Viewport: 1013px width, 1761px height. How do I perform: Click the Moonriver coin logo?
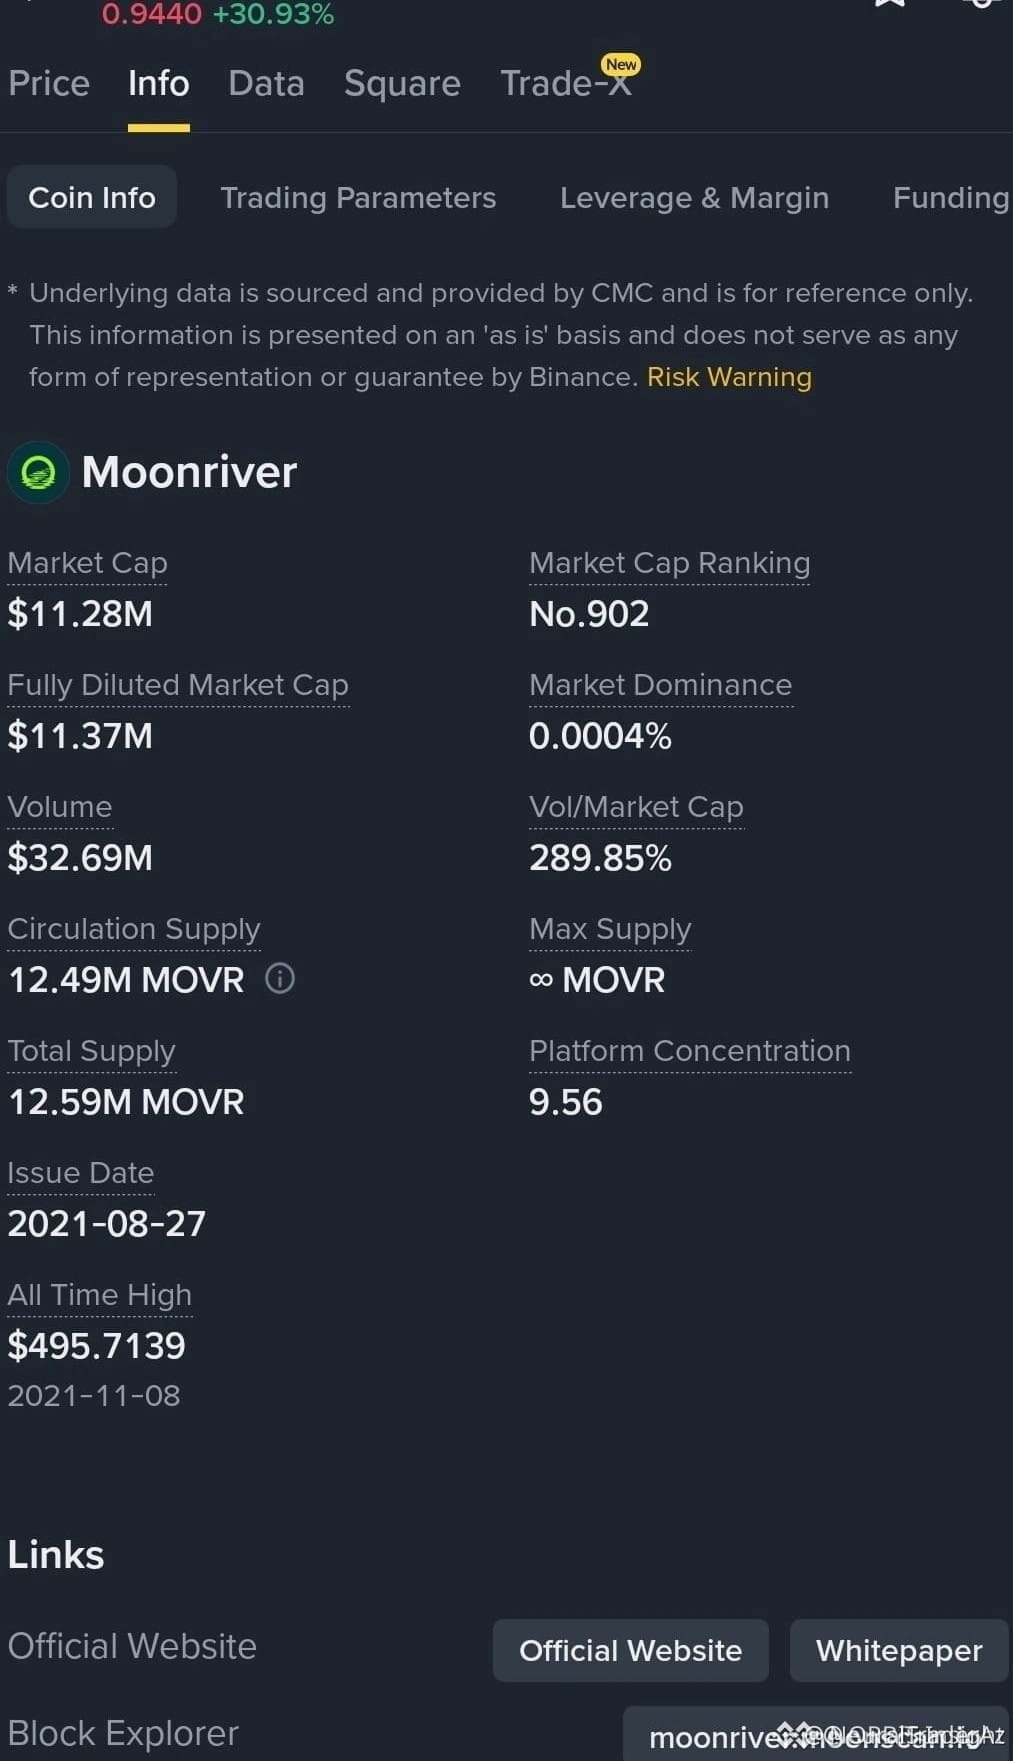38,472
